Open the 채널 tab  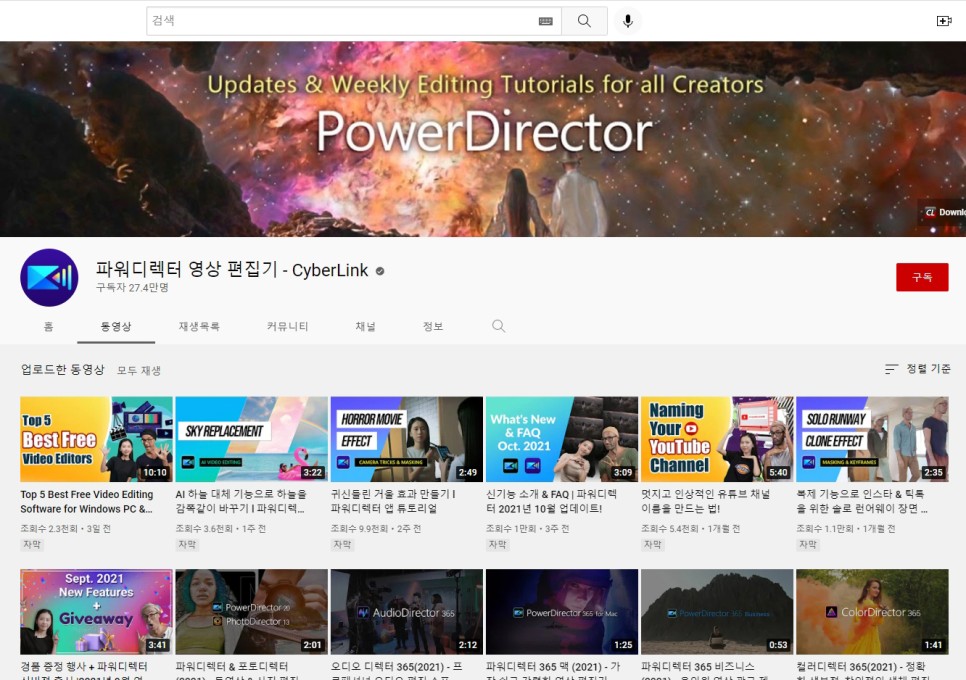pyautogui.click(x=365, y=326)
